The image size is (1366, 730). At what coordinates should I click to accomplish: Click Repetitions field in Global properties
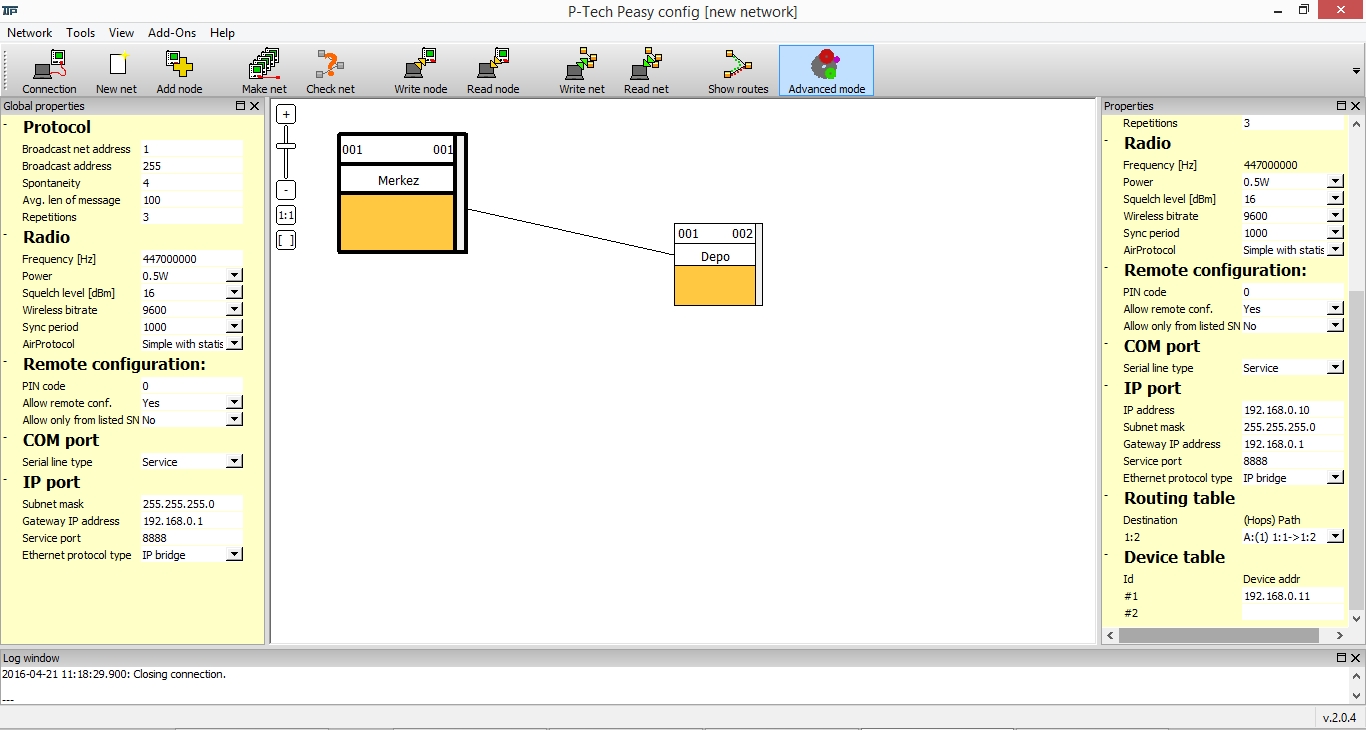191,217
